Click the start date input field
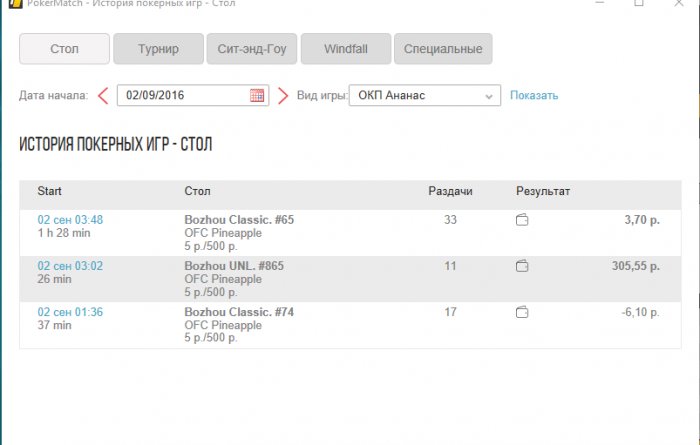This screenshot has height=445, width=700. pos(184,96)
